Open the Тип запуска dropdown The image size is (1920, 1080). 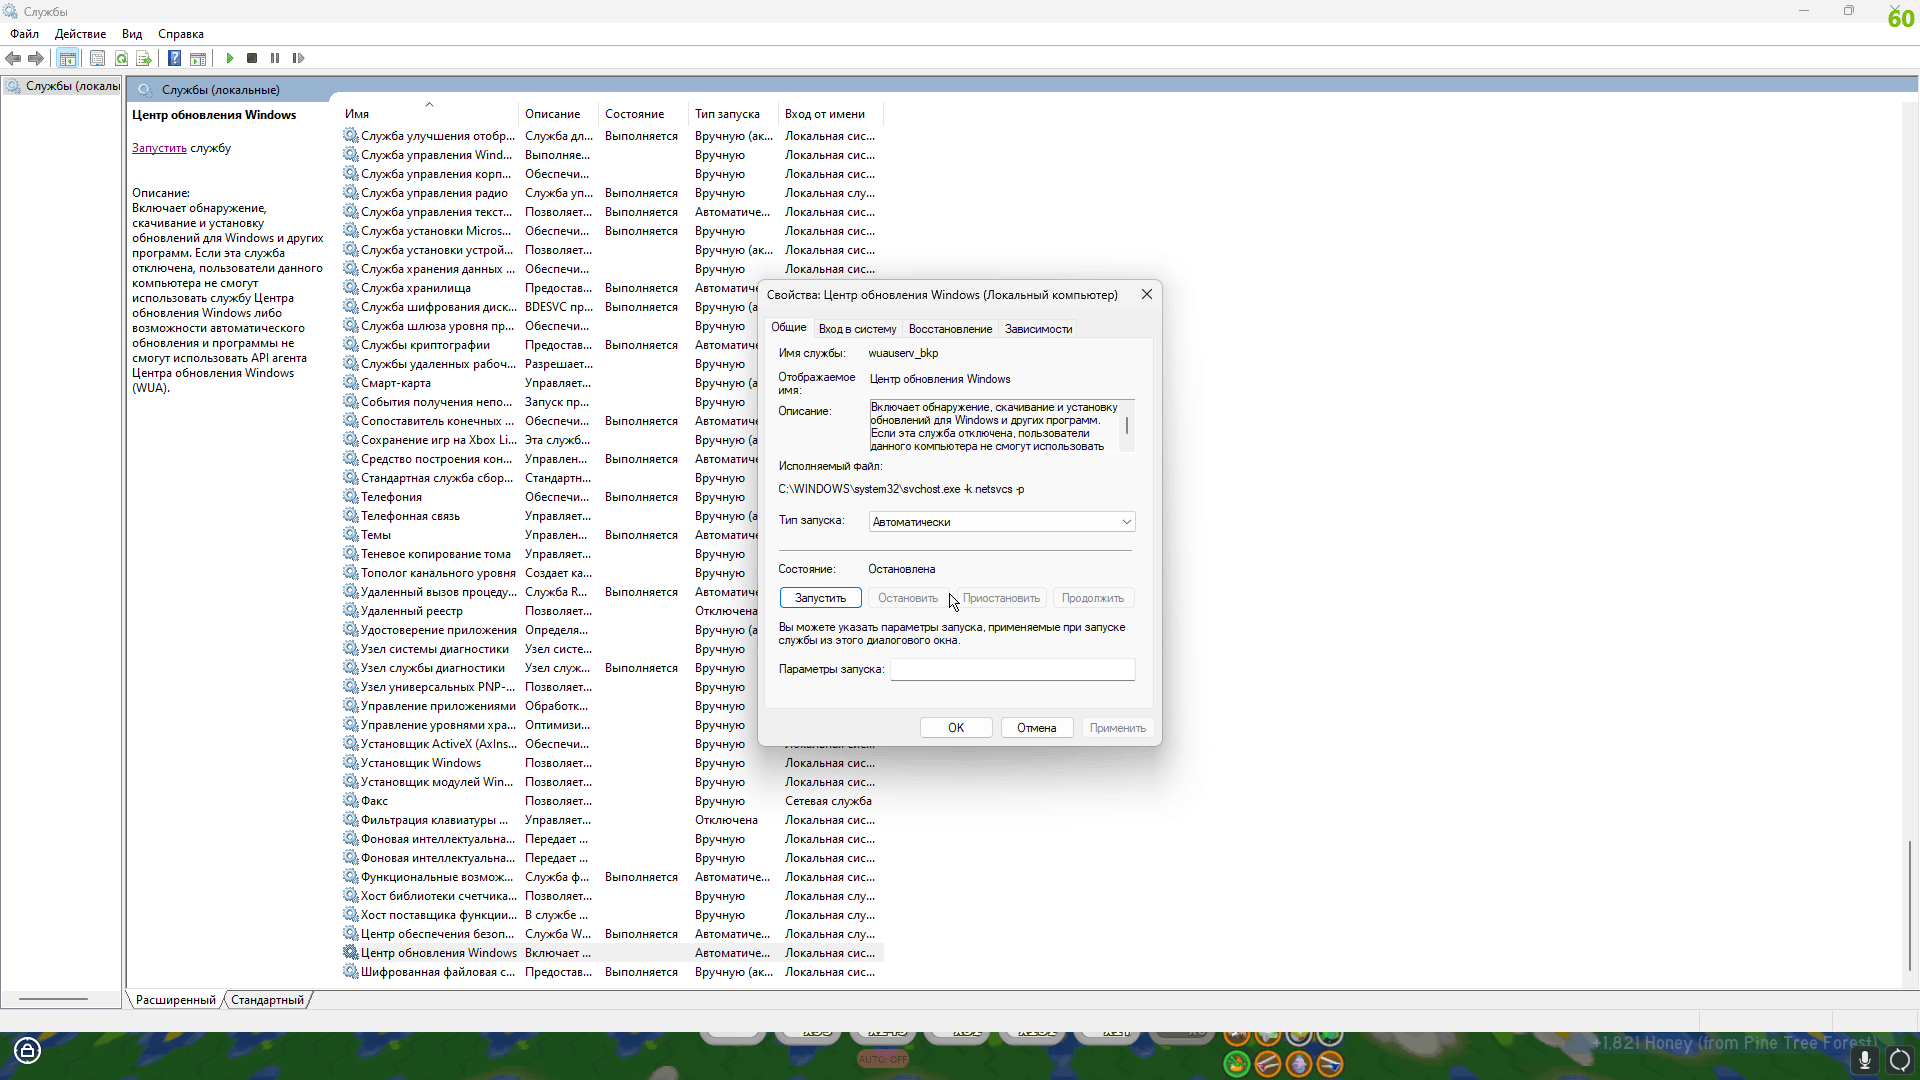click(1001, 522)
